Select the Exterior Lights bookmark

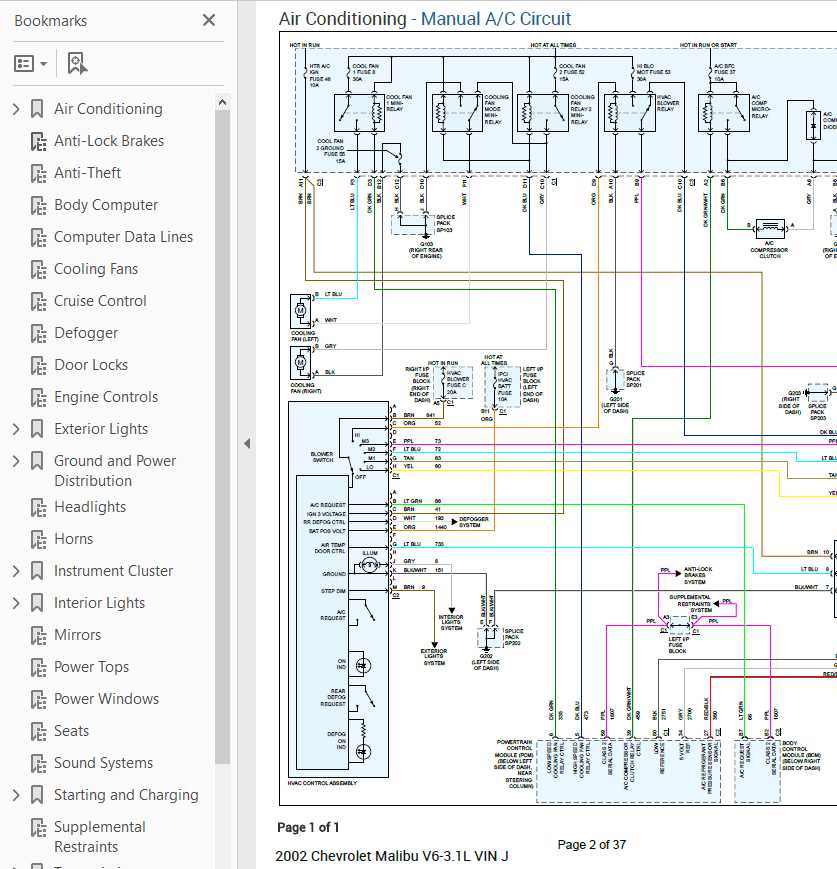tap(101, 430)
